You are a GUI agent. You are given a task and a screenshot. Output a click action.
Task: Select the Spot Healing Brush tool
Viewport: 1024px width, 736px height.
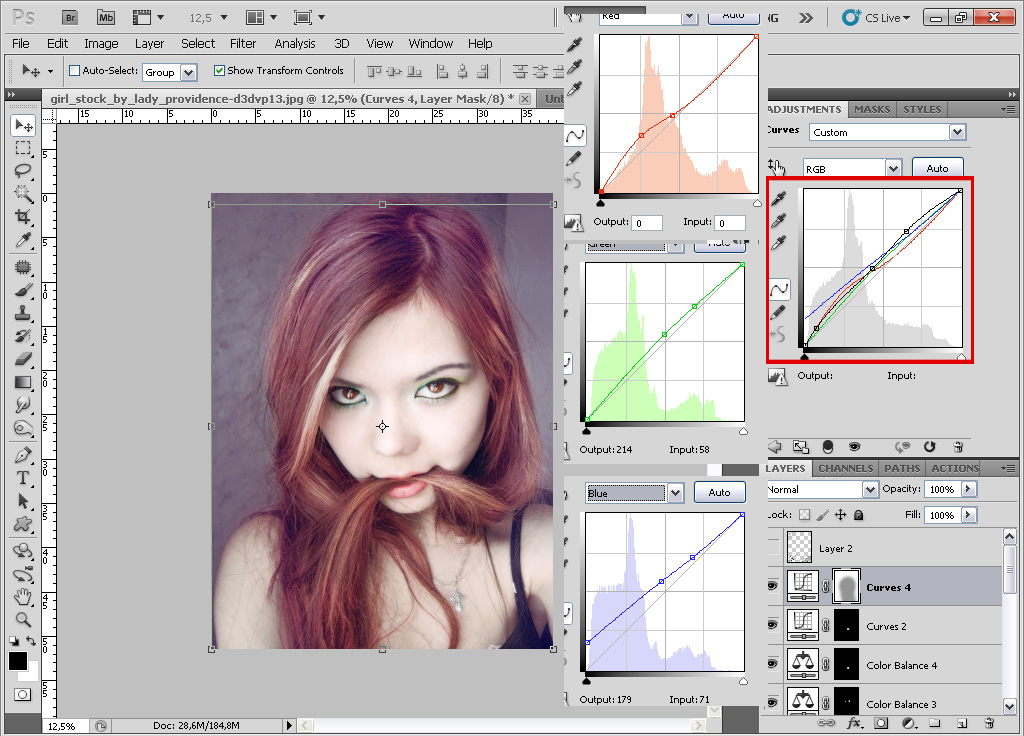click(x=24, y=267)
